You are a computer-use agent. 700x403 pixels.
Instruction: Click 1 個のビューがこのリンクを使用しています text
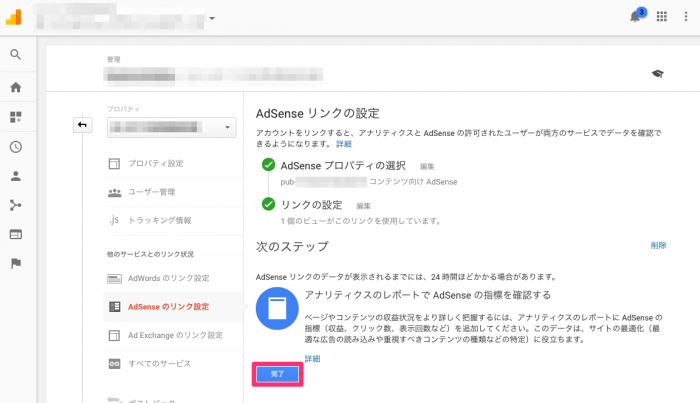(x=361, y=221)
